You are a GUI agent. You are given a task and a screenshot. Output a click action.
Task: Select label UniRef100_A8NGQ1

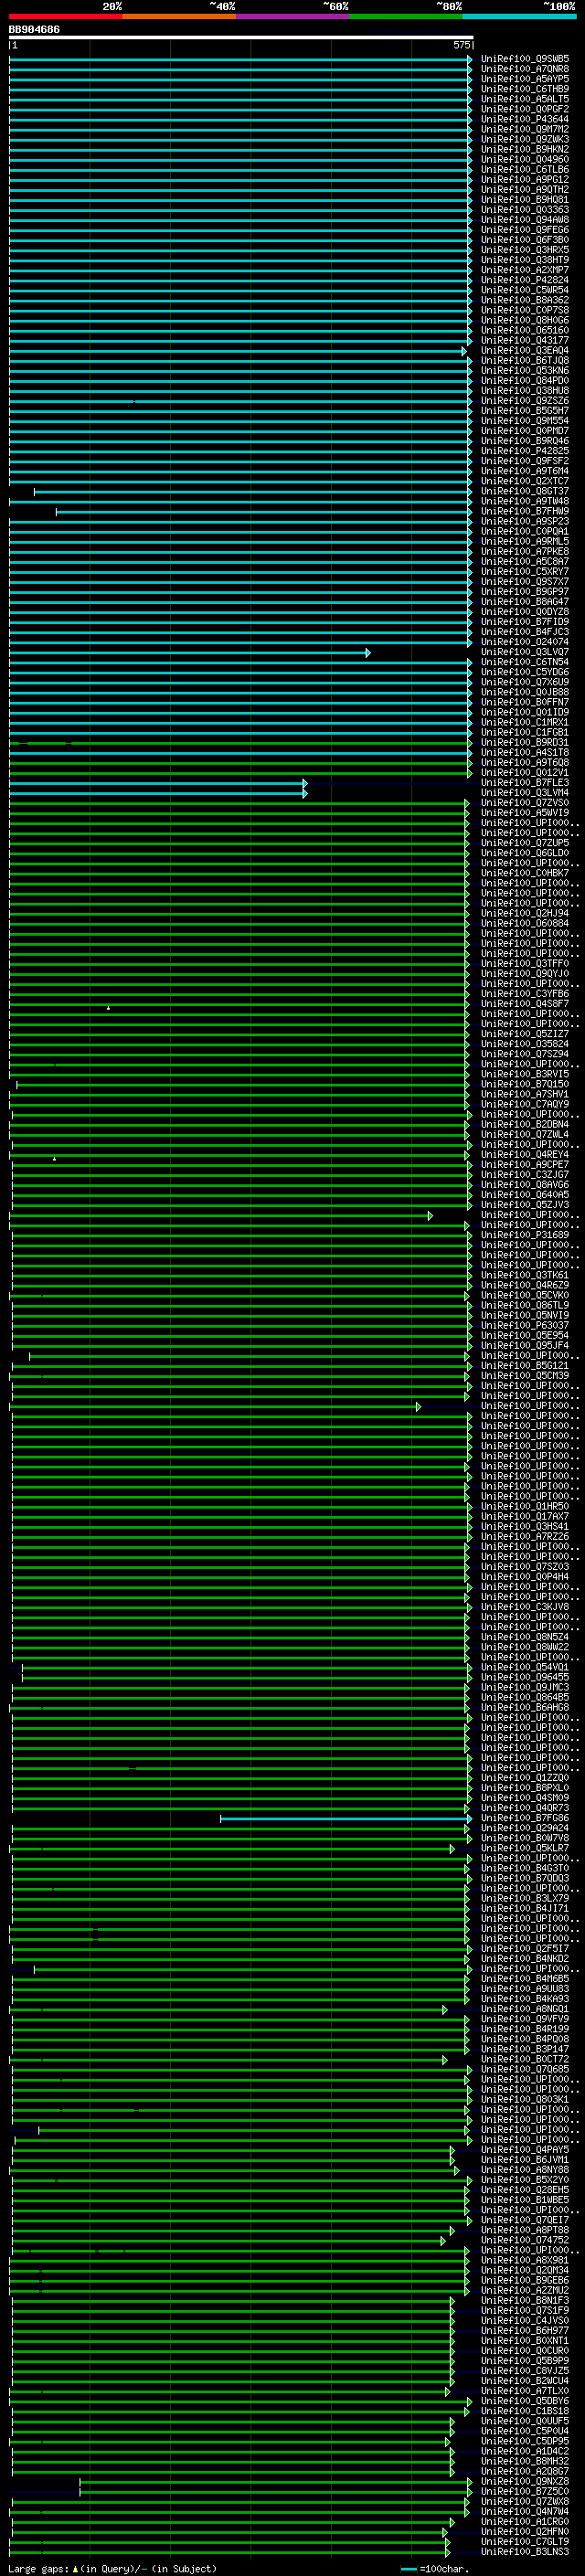524,2009
